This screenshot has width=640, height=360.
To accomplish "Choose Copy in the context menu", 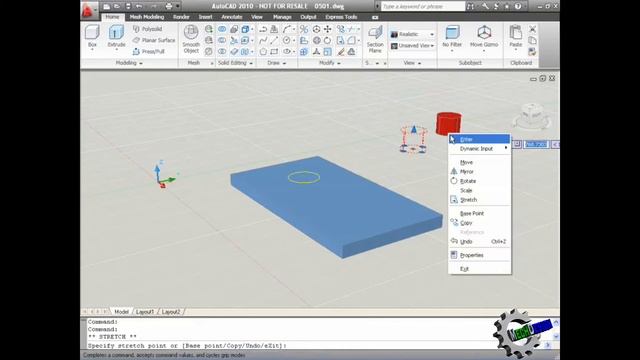I will point(480,223).
